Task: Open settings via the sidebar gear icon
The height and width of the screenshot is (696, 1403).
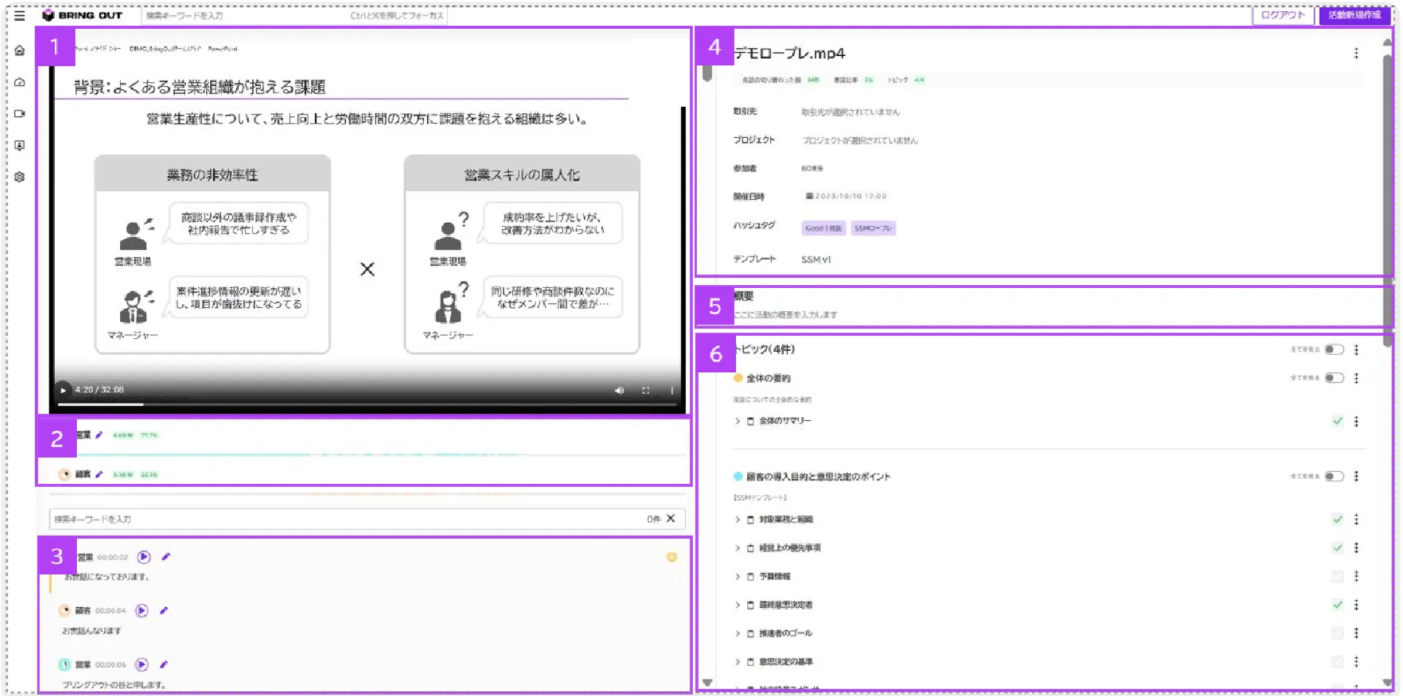Action: coord(20,177)
